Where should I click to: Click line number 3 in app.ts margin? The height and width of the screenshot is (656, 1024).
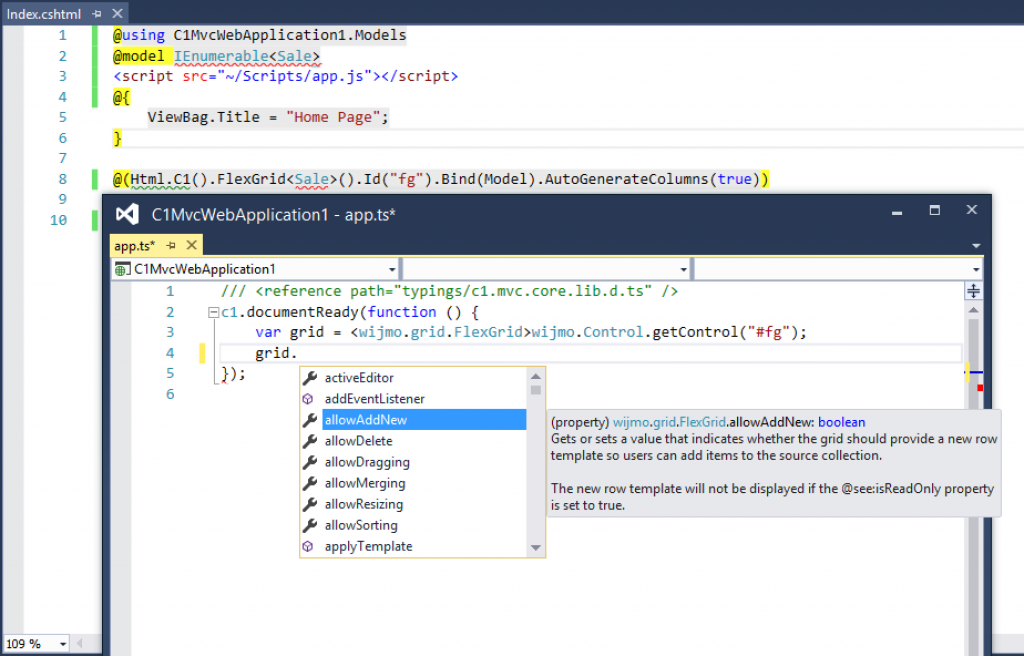(170, 332)
